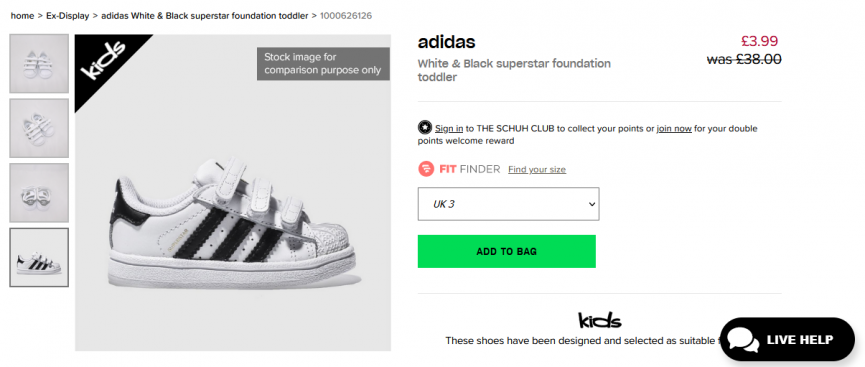865x367 pixels.
Task: Expand the UK 3 size dropdown arrow
Action: [592, 204]
